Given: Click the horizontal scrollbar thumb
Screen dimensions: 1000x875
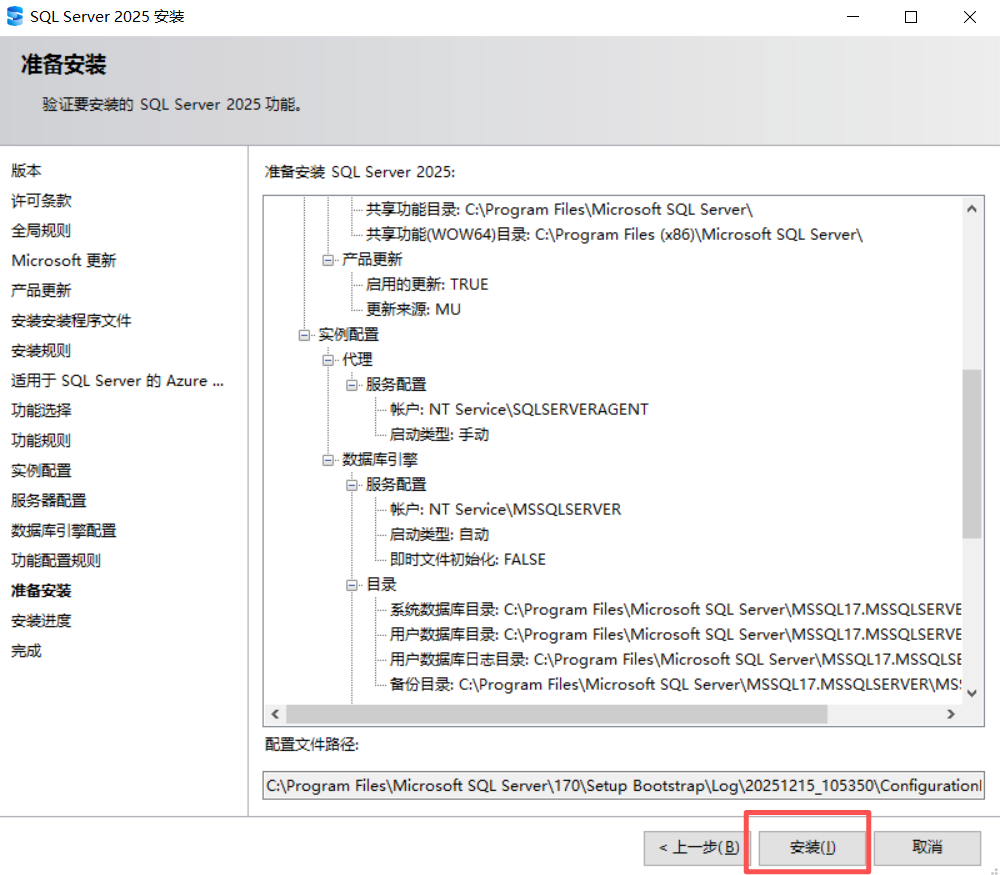Looking at the screenshot, I should [557, 714].
